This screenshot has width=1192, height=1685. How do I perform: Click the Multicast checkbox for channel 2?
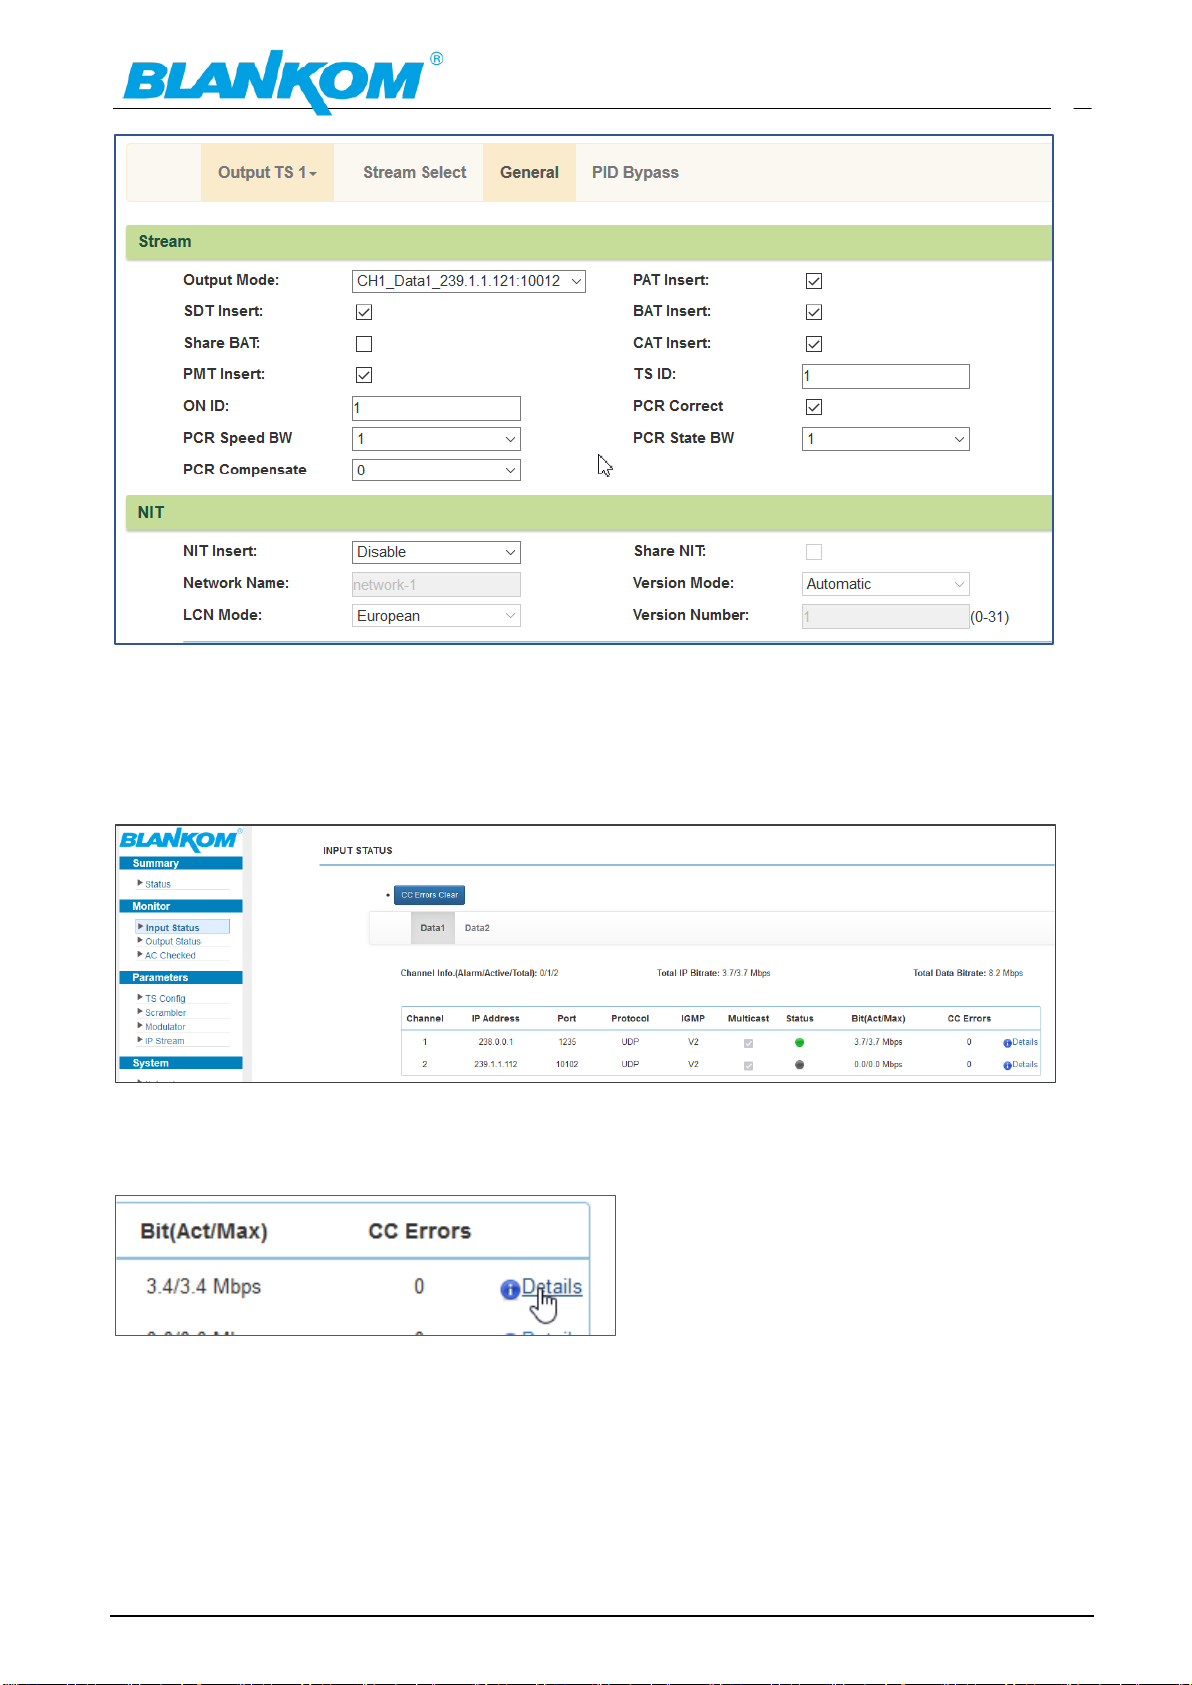[748, 1066]
